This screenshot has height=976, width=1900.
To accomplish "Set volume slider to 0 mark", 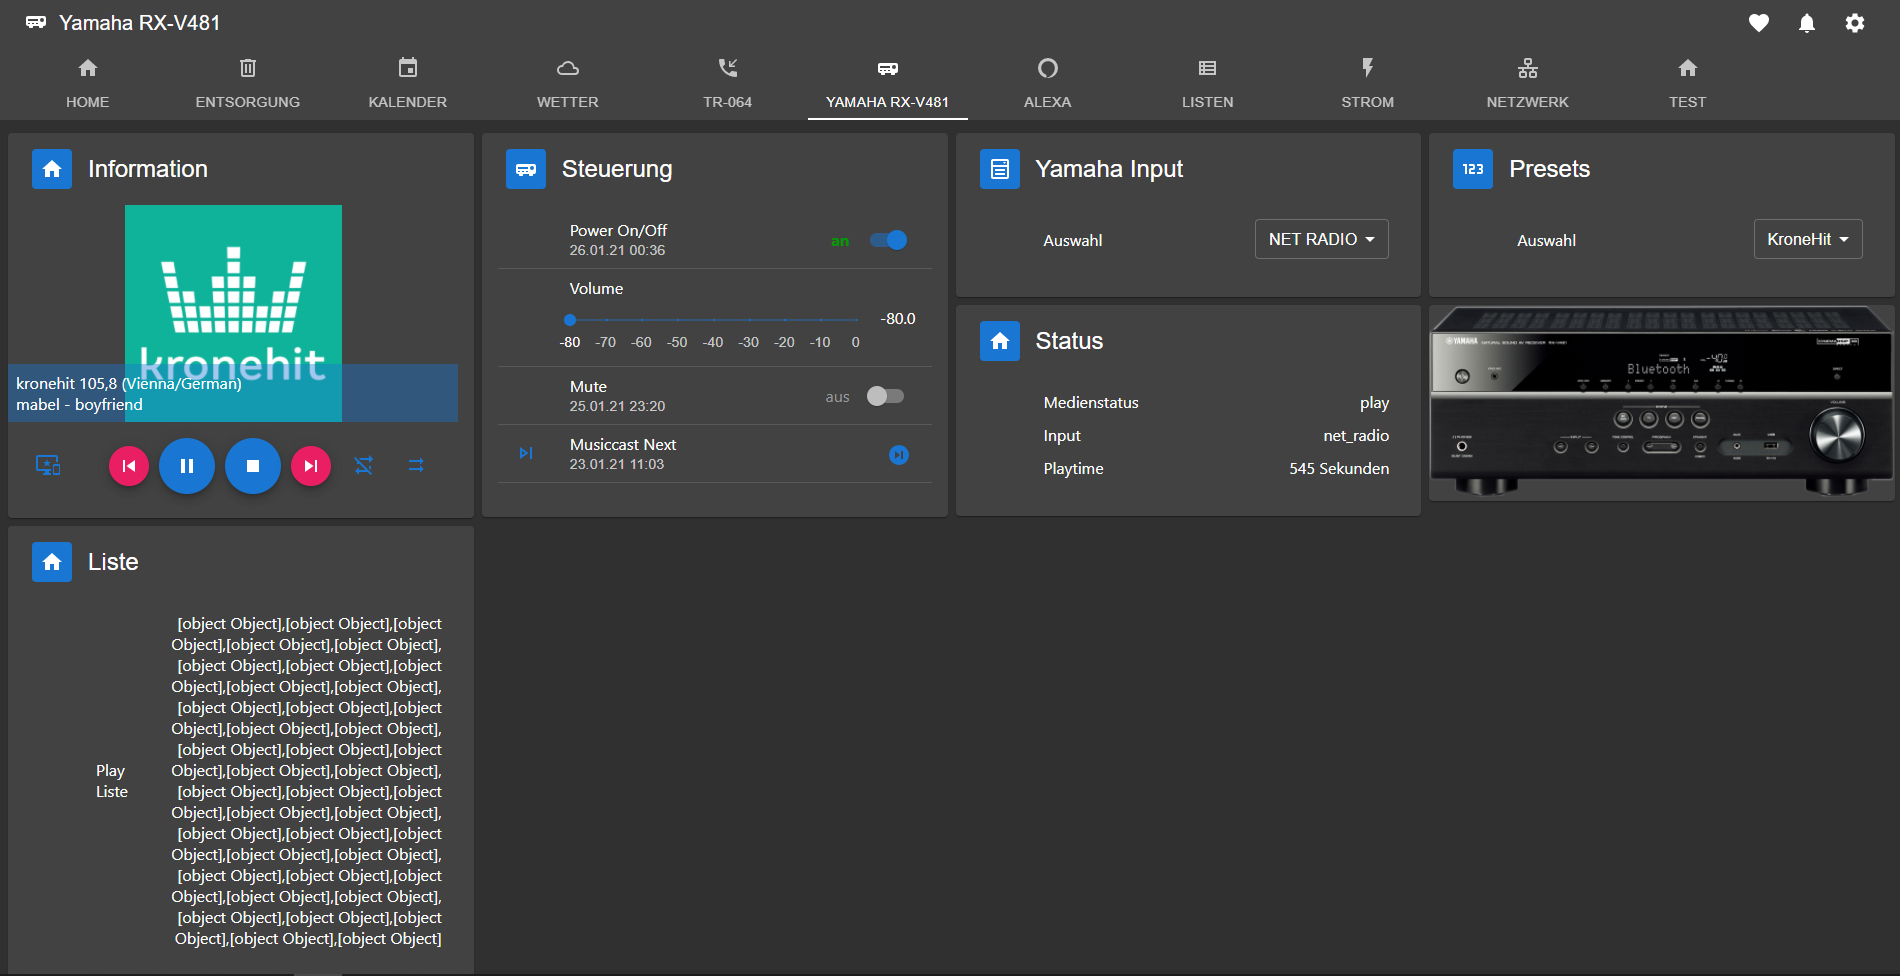I will 856,320.
